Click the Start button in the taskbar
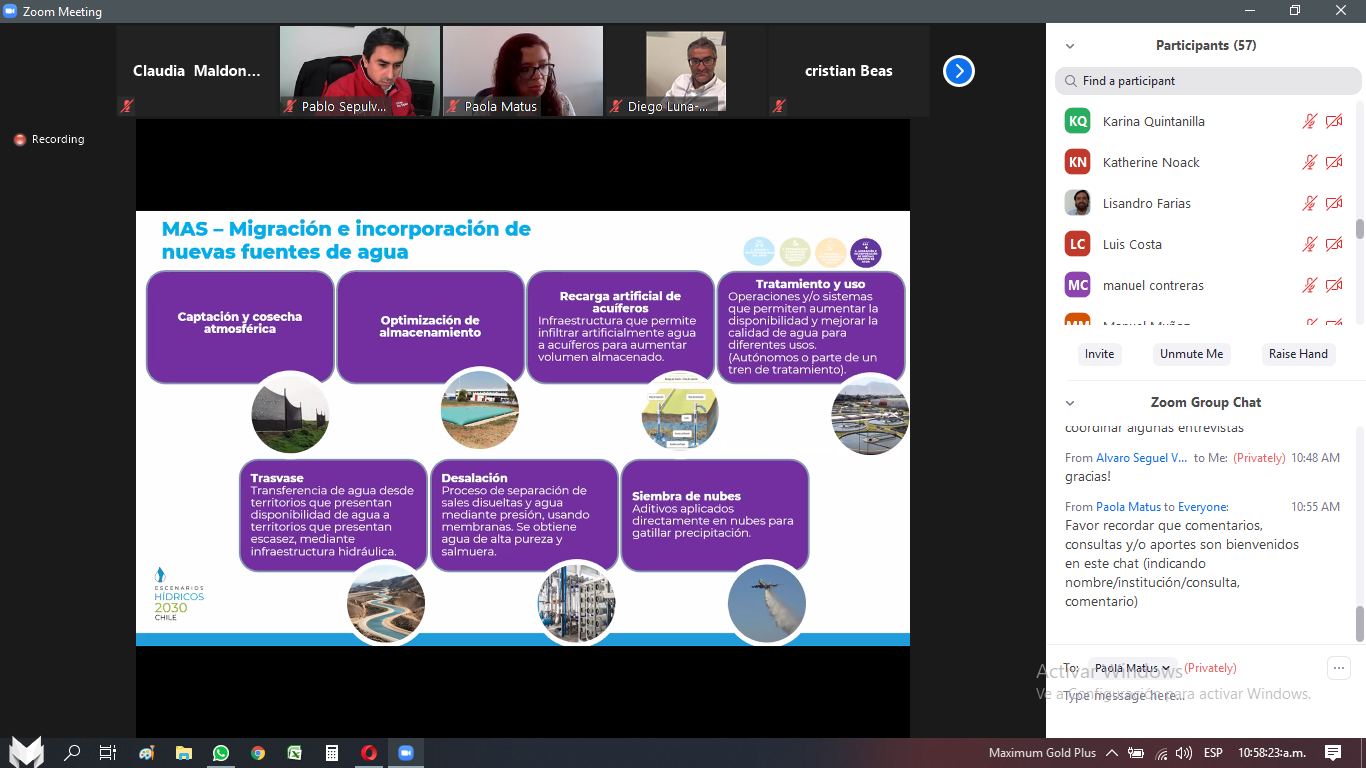The height and width of the screenshot is (768, 1366). tap(27, 752)
